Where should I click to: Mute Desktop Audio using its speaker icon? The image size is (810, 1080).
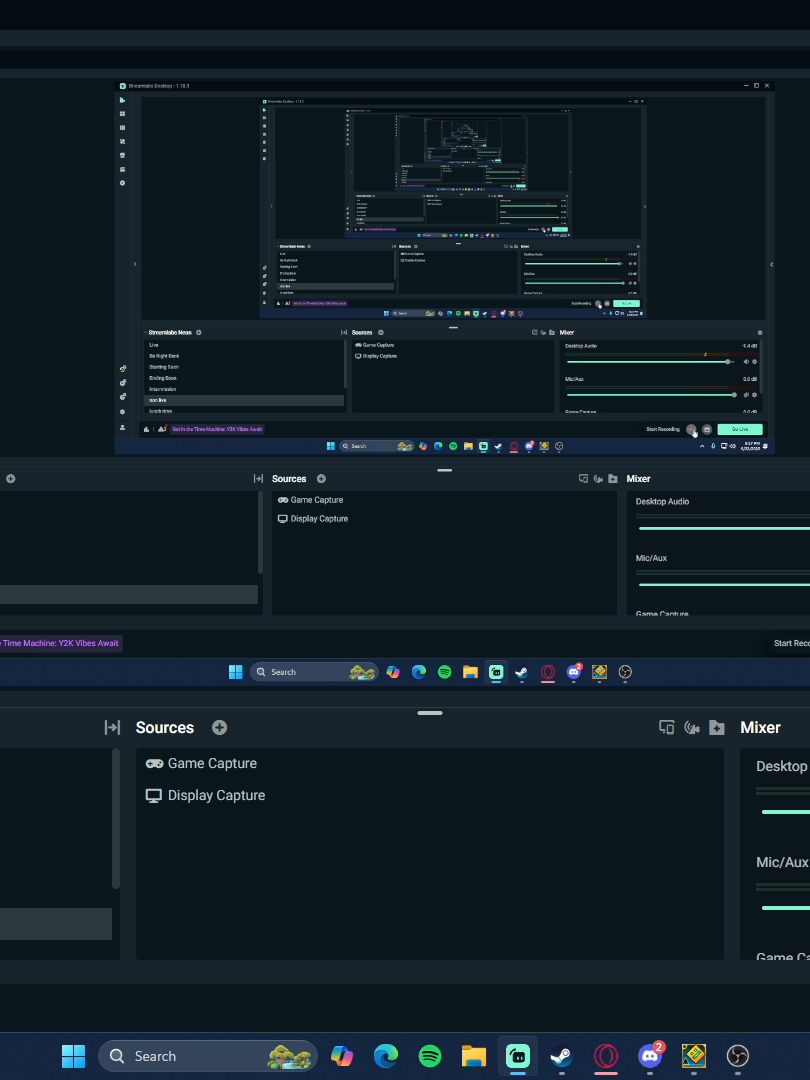coord(746,362)
